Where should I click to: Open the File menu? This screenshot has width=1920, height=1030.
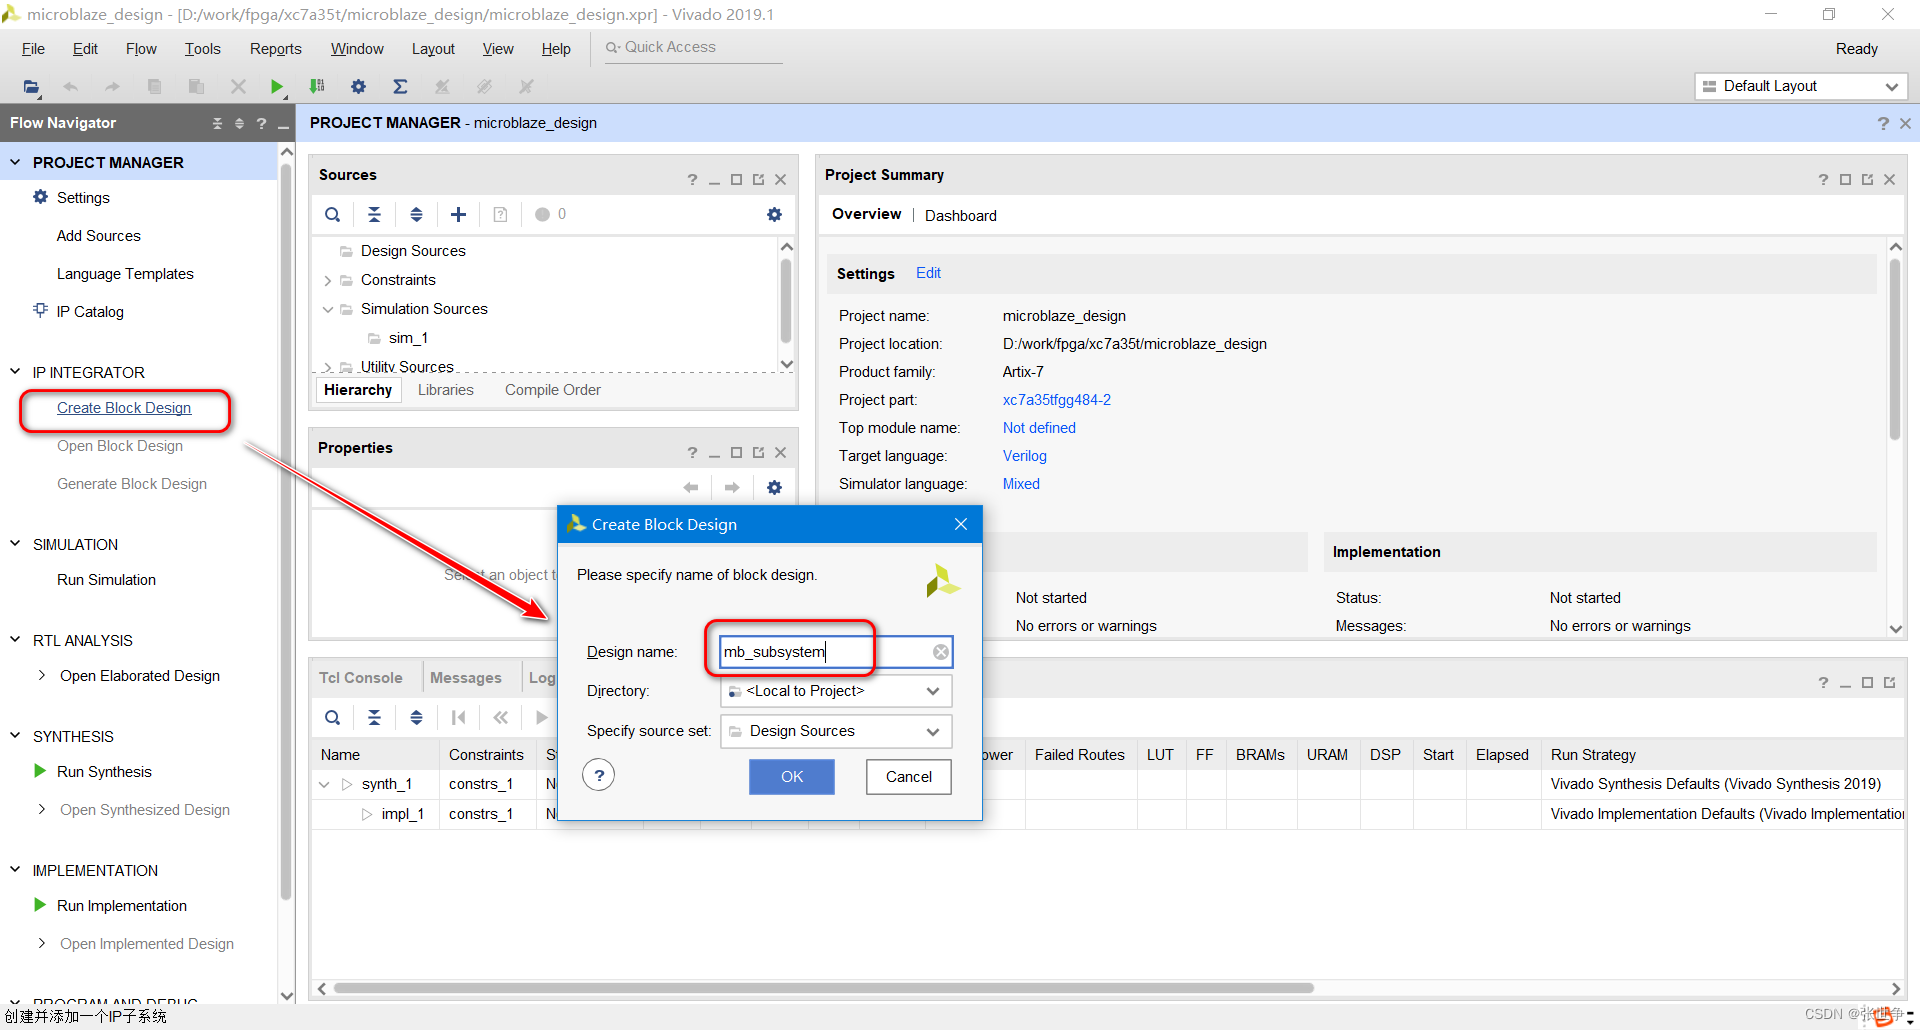click(33, 49)
